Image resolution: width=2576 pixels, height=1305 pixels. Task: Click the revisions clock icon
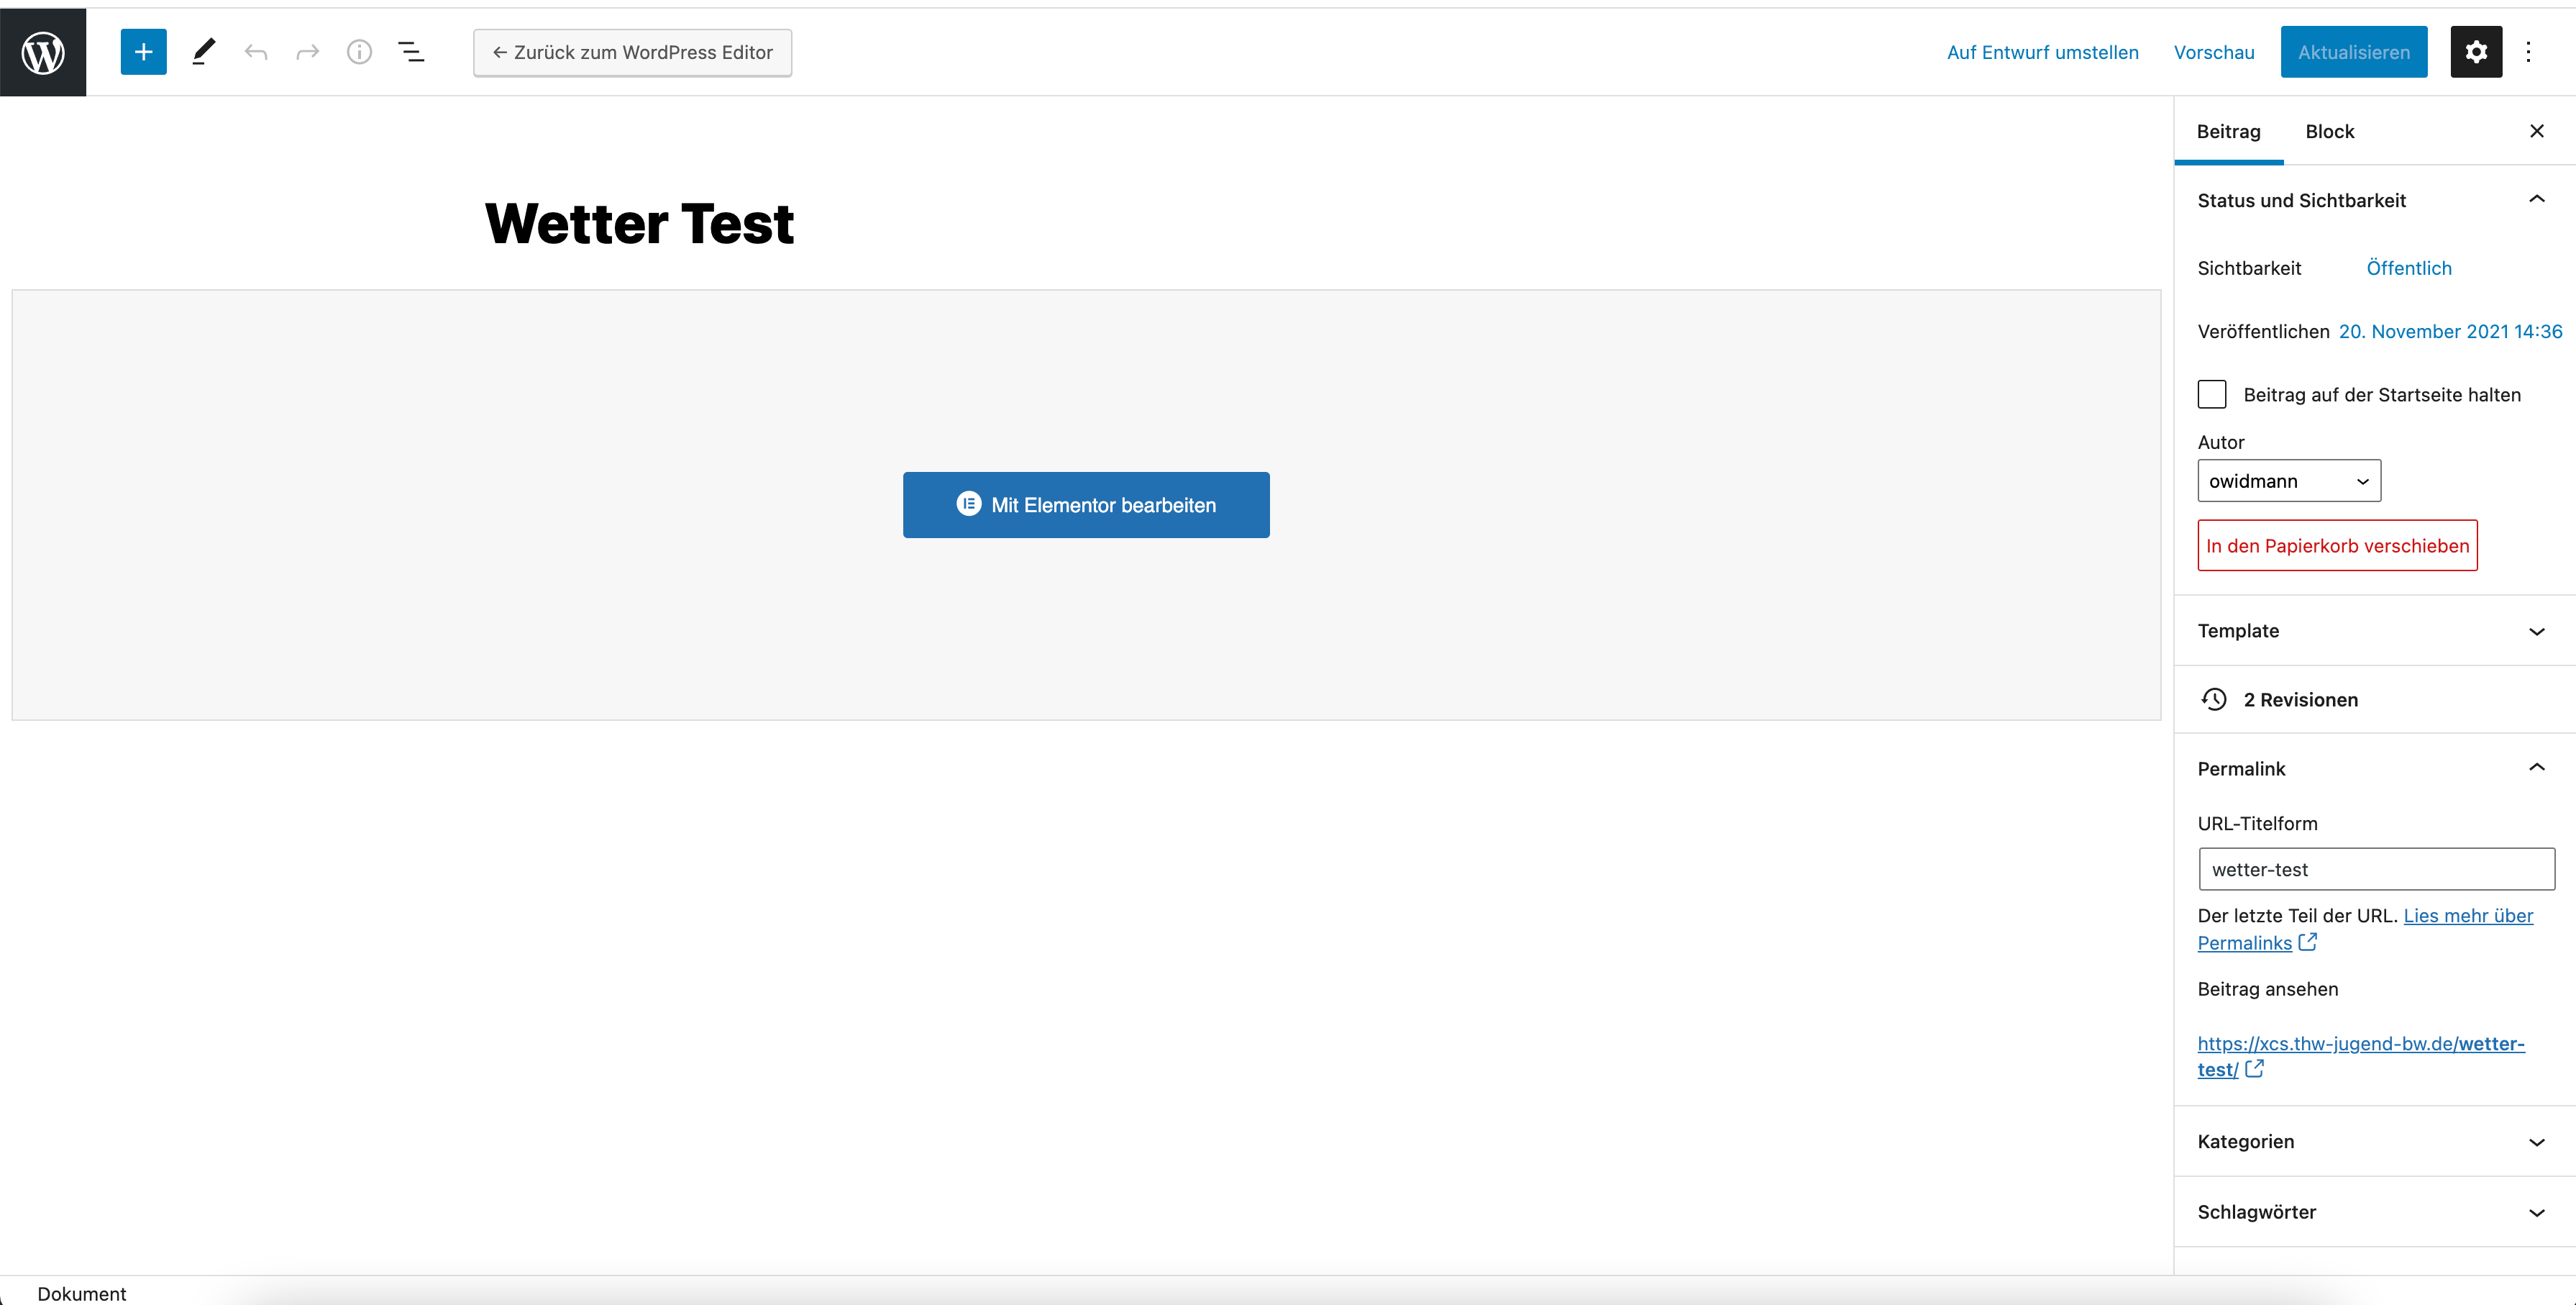2214,699
